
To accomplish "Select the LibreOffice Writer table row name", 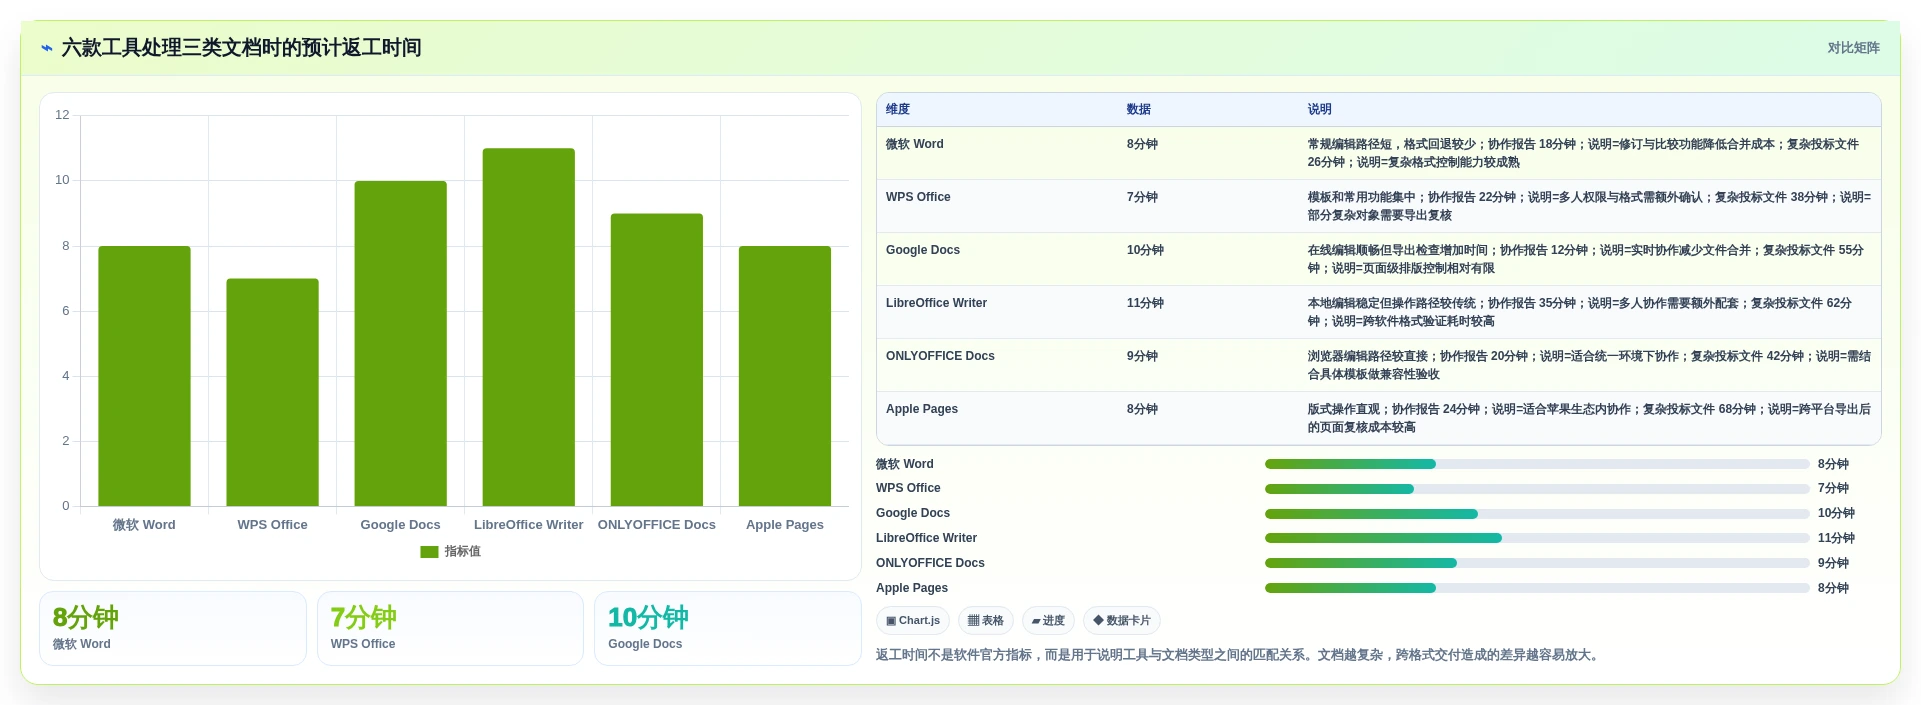I will (x=936, y=303).
